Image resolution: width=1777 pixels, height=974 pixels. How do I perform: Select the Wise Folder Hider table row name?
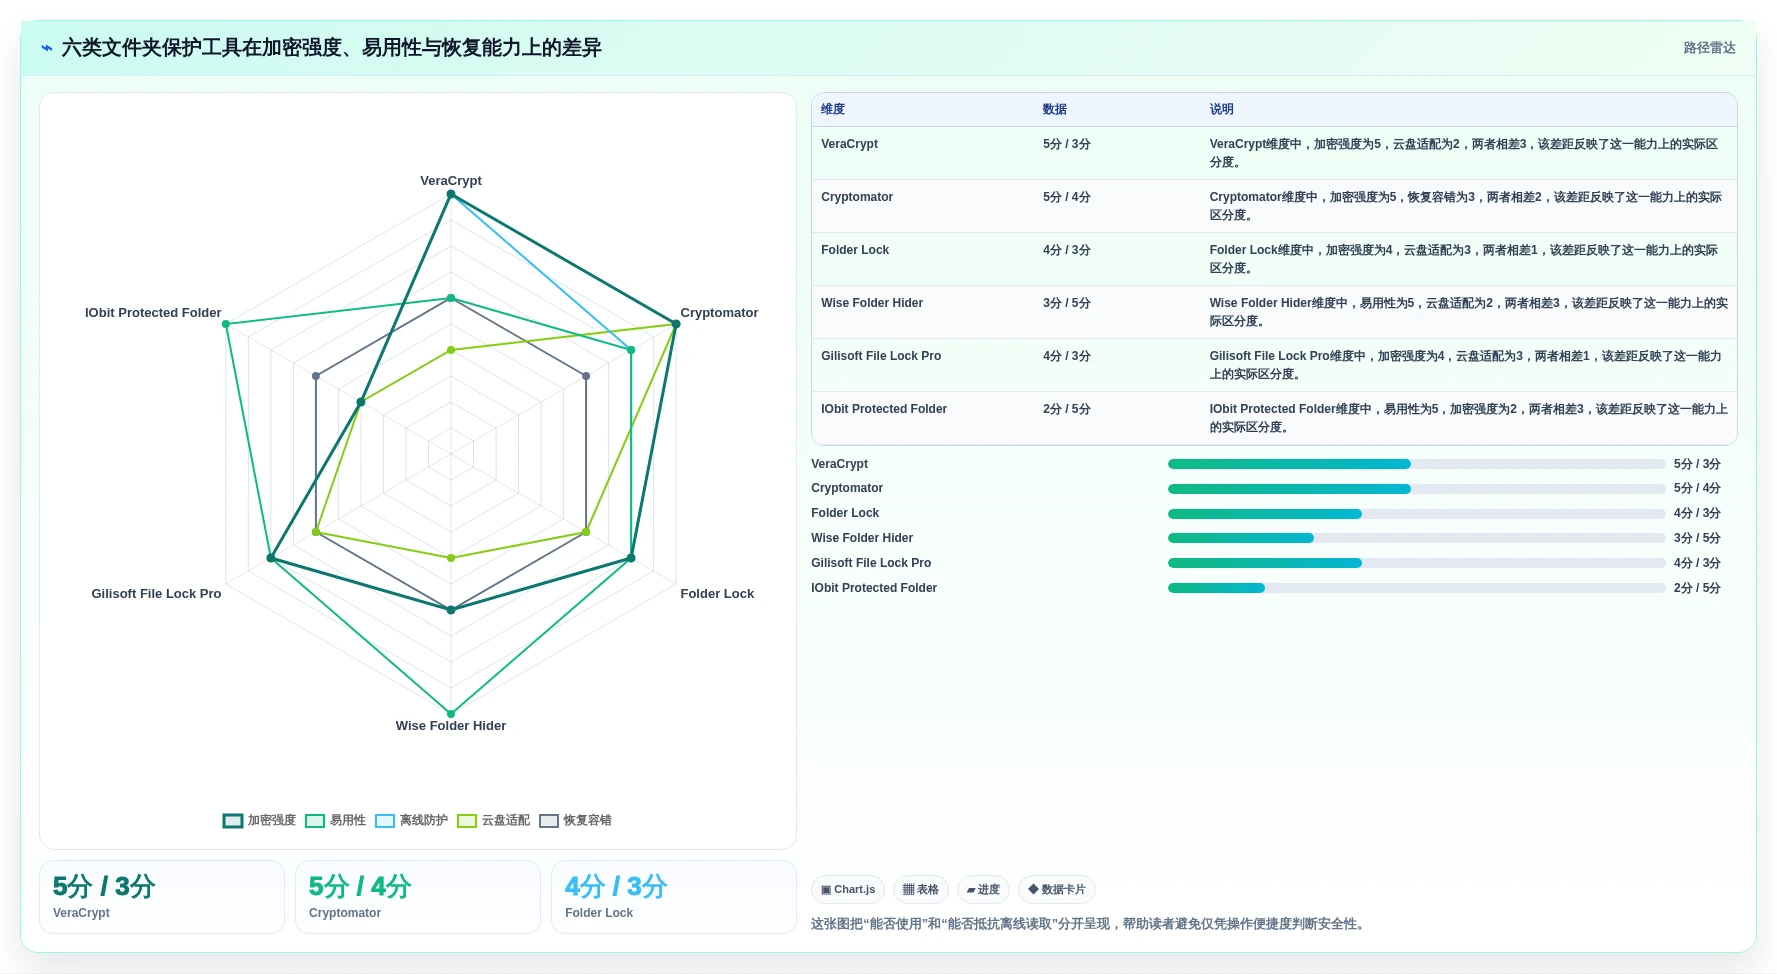(872, 303)
